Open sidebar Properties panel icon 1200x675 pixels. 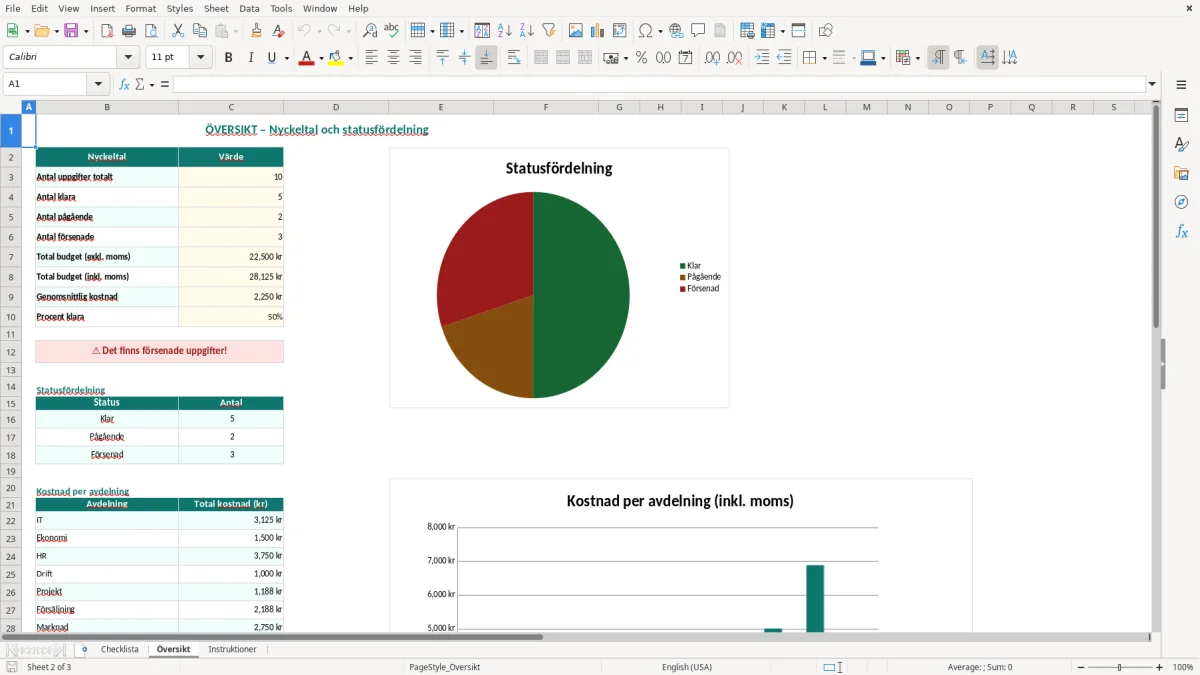tap(1181, 115)
